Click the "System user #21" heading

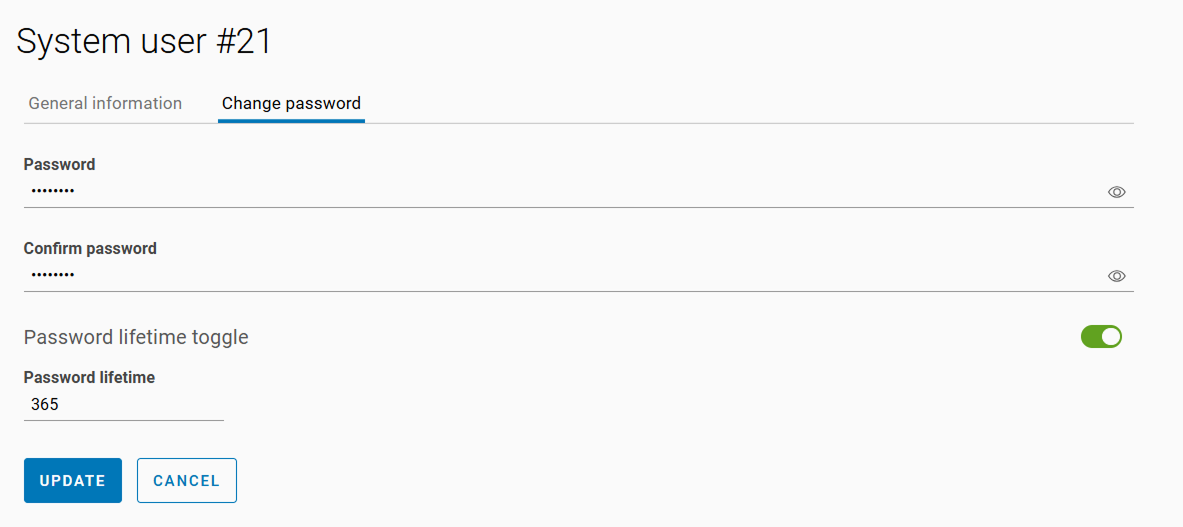click(144, 42)
